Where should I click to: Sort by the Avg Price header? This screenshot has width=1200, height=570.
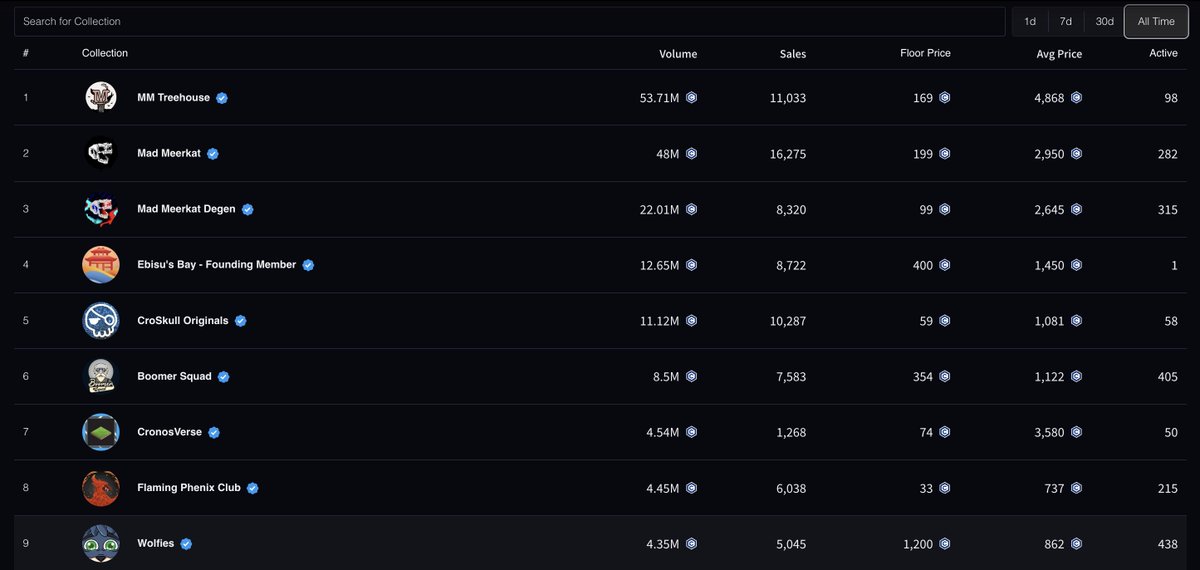[x=1059, y=54]
